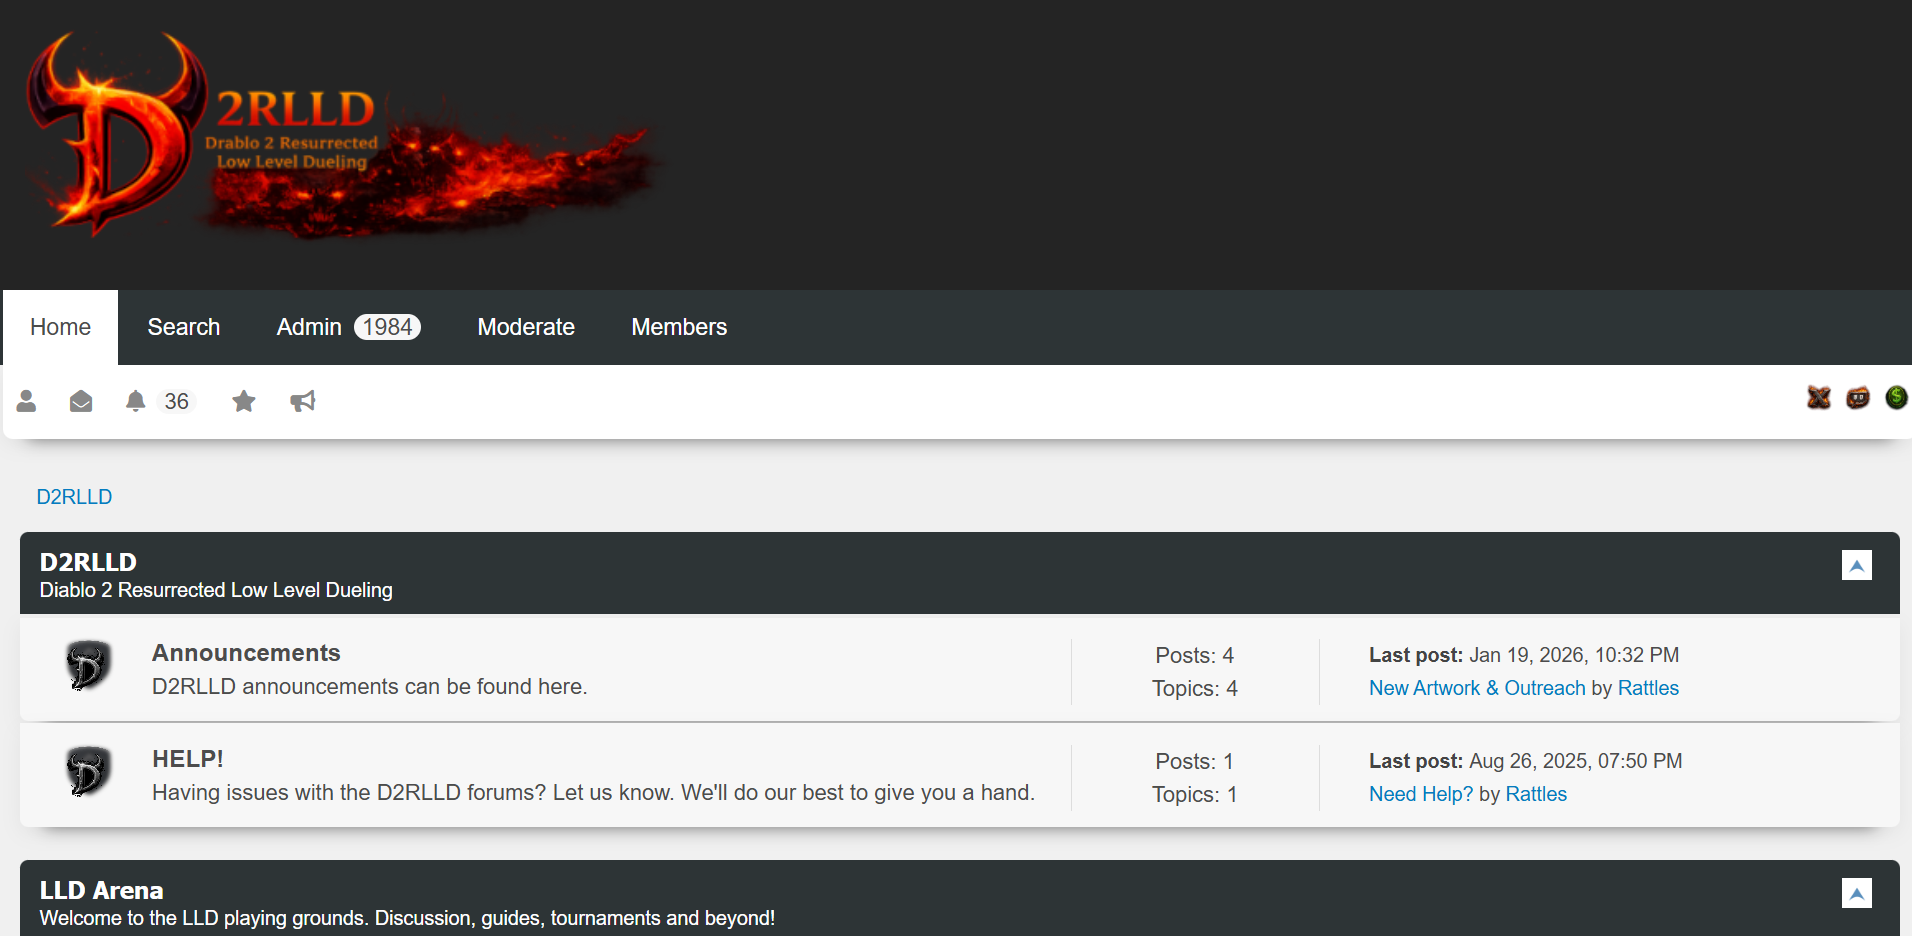
Task: Open the notification count badge 36
Action: click(x=176, y=401)
